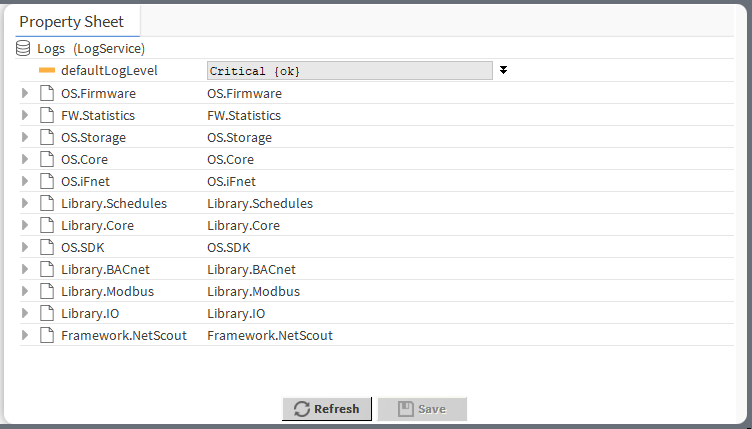Select the Property Sheet tab
Viewport: 752px width, 429px height.
click(x=72, y=21)
